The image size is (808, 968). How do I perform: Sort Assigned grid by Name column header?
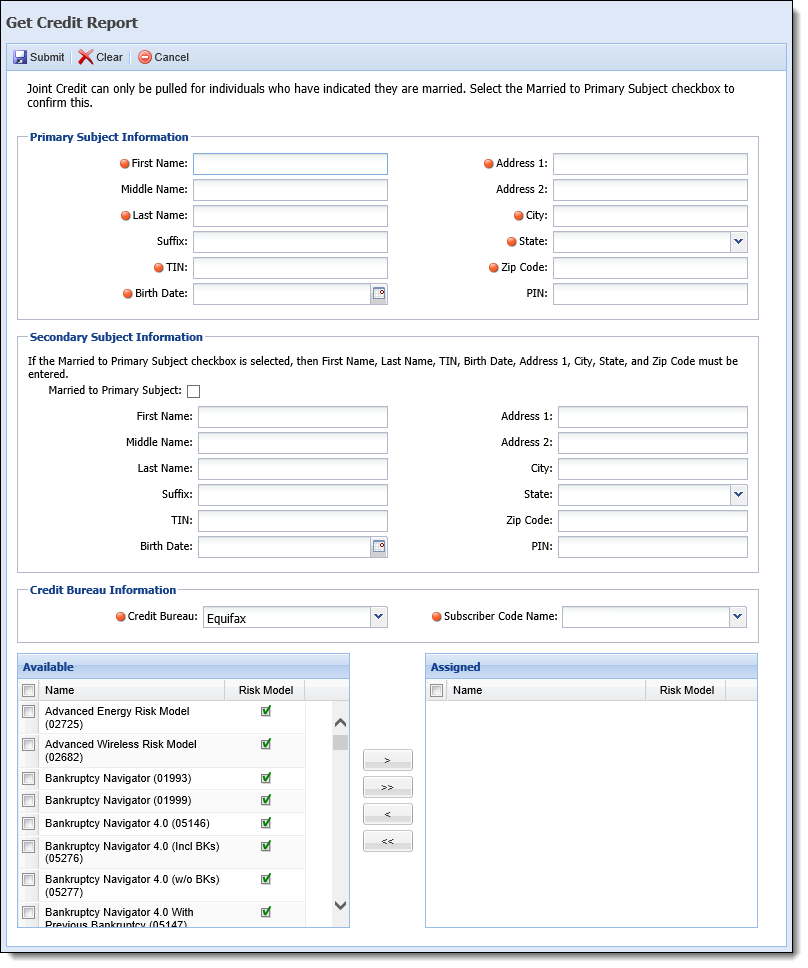pos(546,690)
